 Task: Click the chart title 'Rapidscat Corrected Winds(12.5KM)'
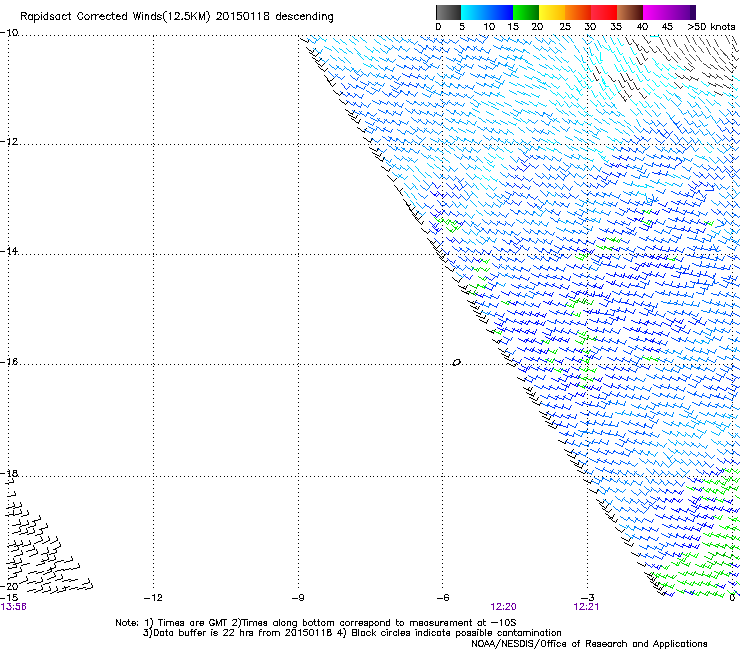(x=115, y=17)
